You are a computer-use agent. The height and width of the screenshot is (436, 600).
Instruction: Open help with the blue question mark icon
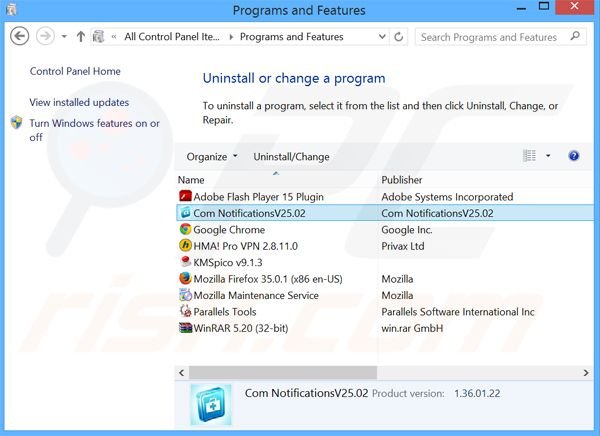click(x=574, y=156)
